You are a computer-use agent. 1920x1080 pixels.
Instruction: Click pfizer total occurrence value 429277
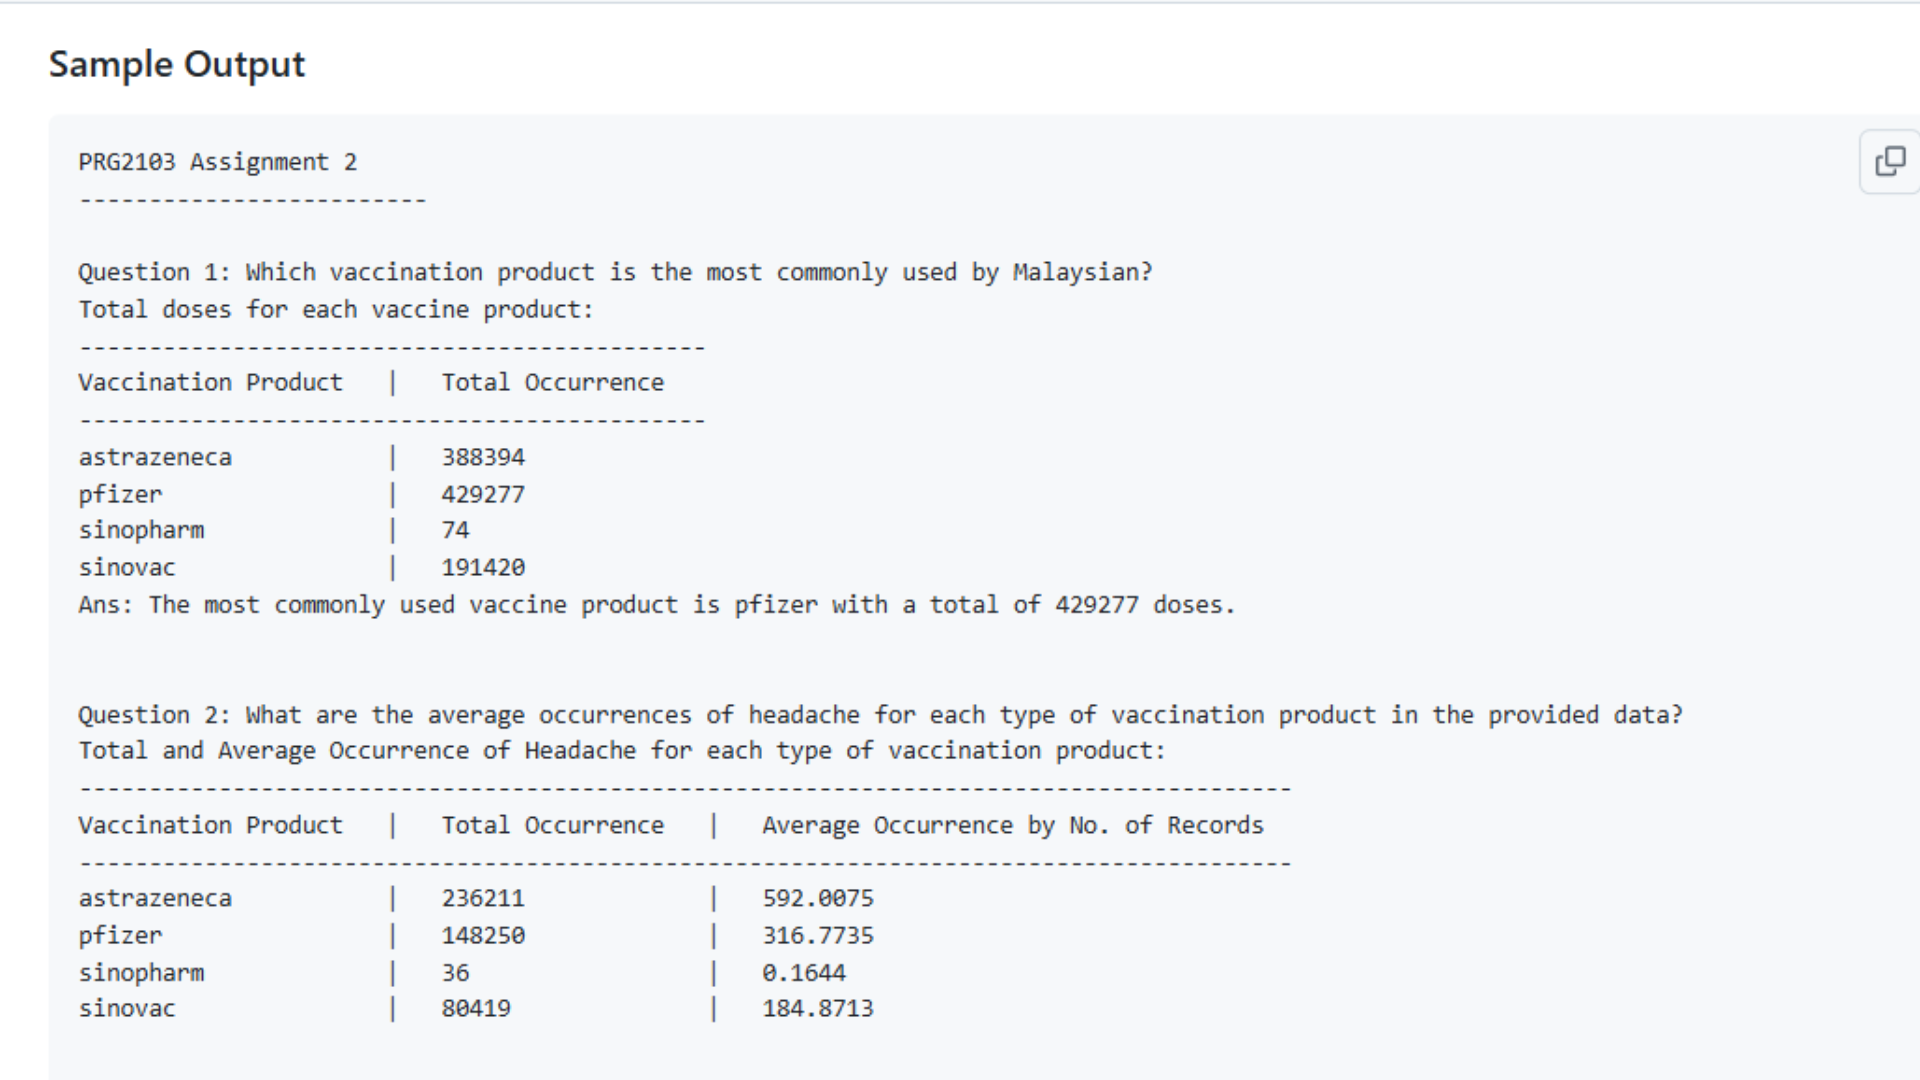(x=483, y=494)
